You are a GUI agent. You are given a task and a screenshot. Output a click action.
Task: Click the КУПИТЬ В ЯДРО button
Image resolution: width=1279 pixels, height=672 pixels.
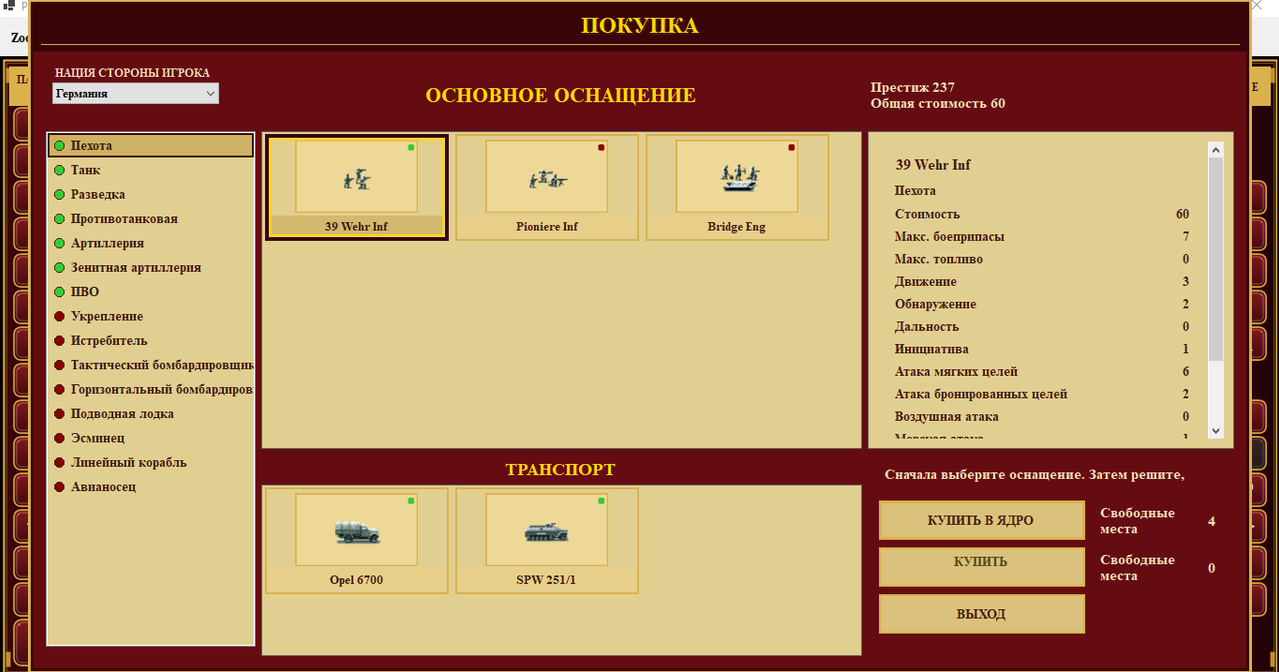(x=981, y=520)
